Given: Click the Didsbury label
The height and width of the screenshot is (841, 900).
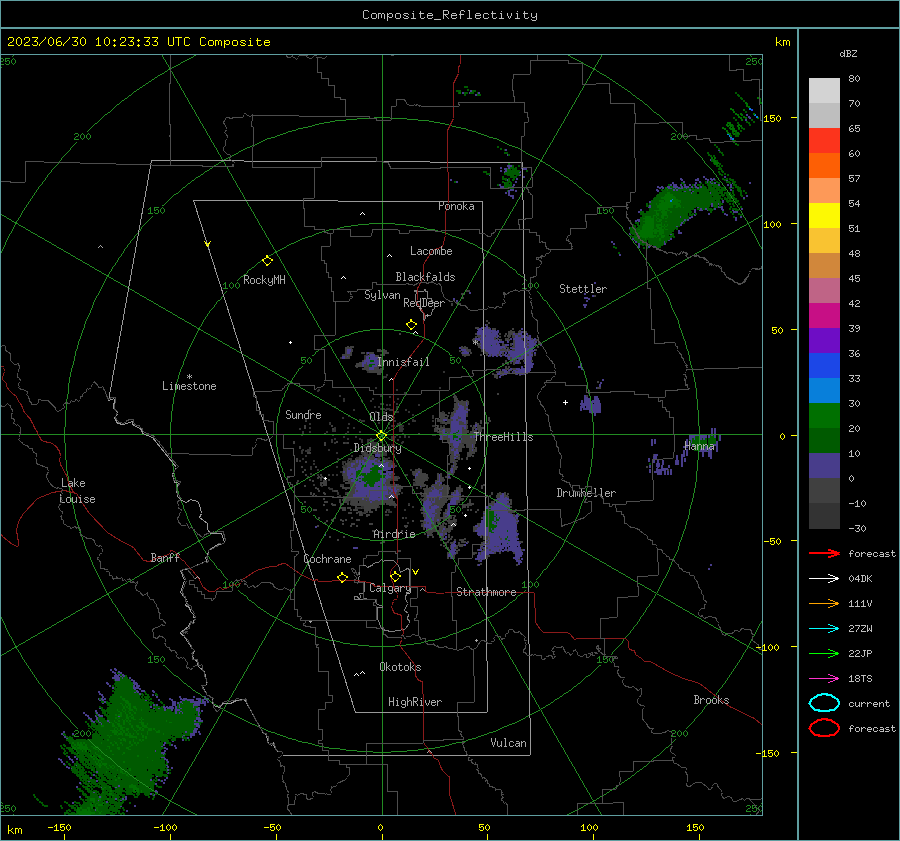Looking at the screenshot, I should (377, 448).
